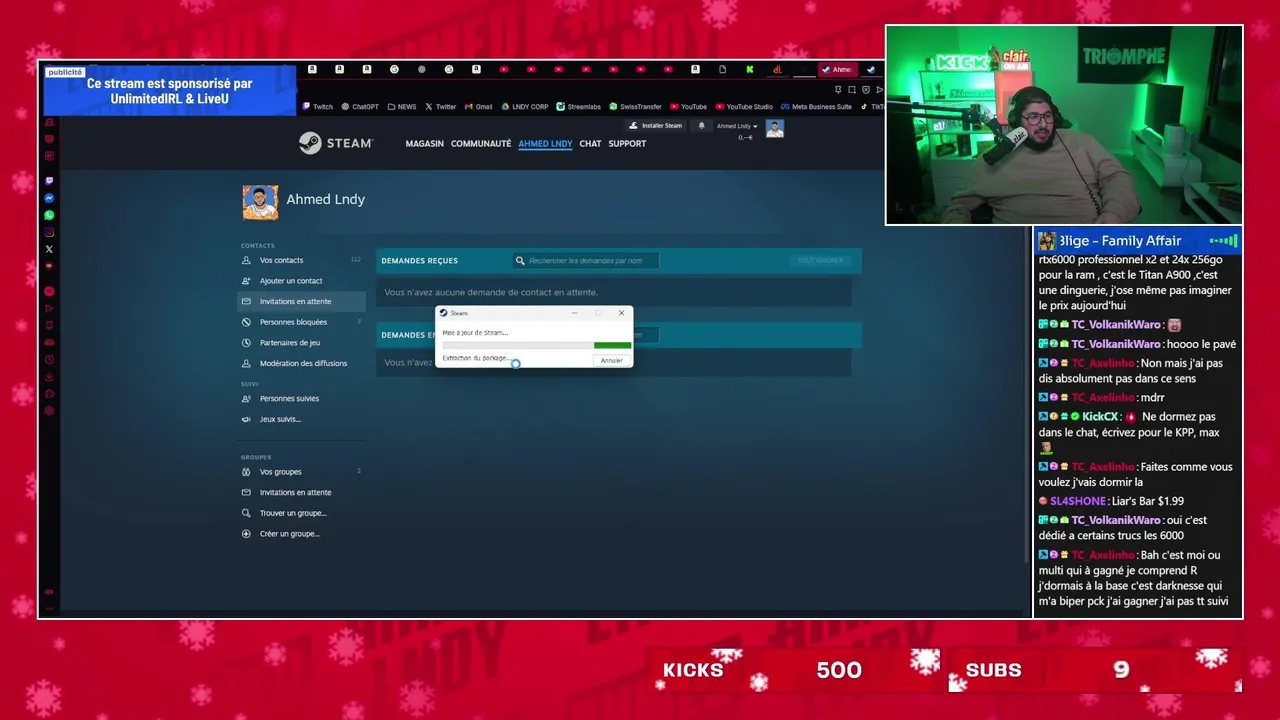Click the Steam logo in the page header
The height and width of the screenshot is (720, 1280).
click(336, 143)
